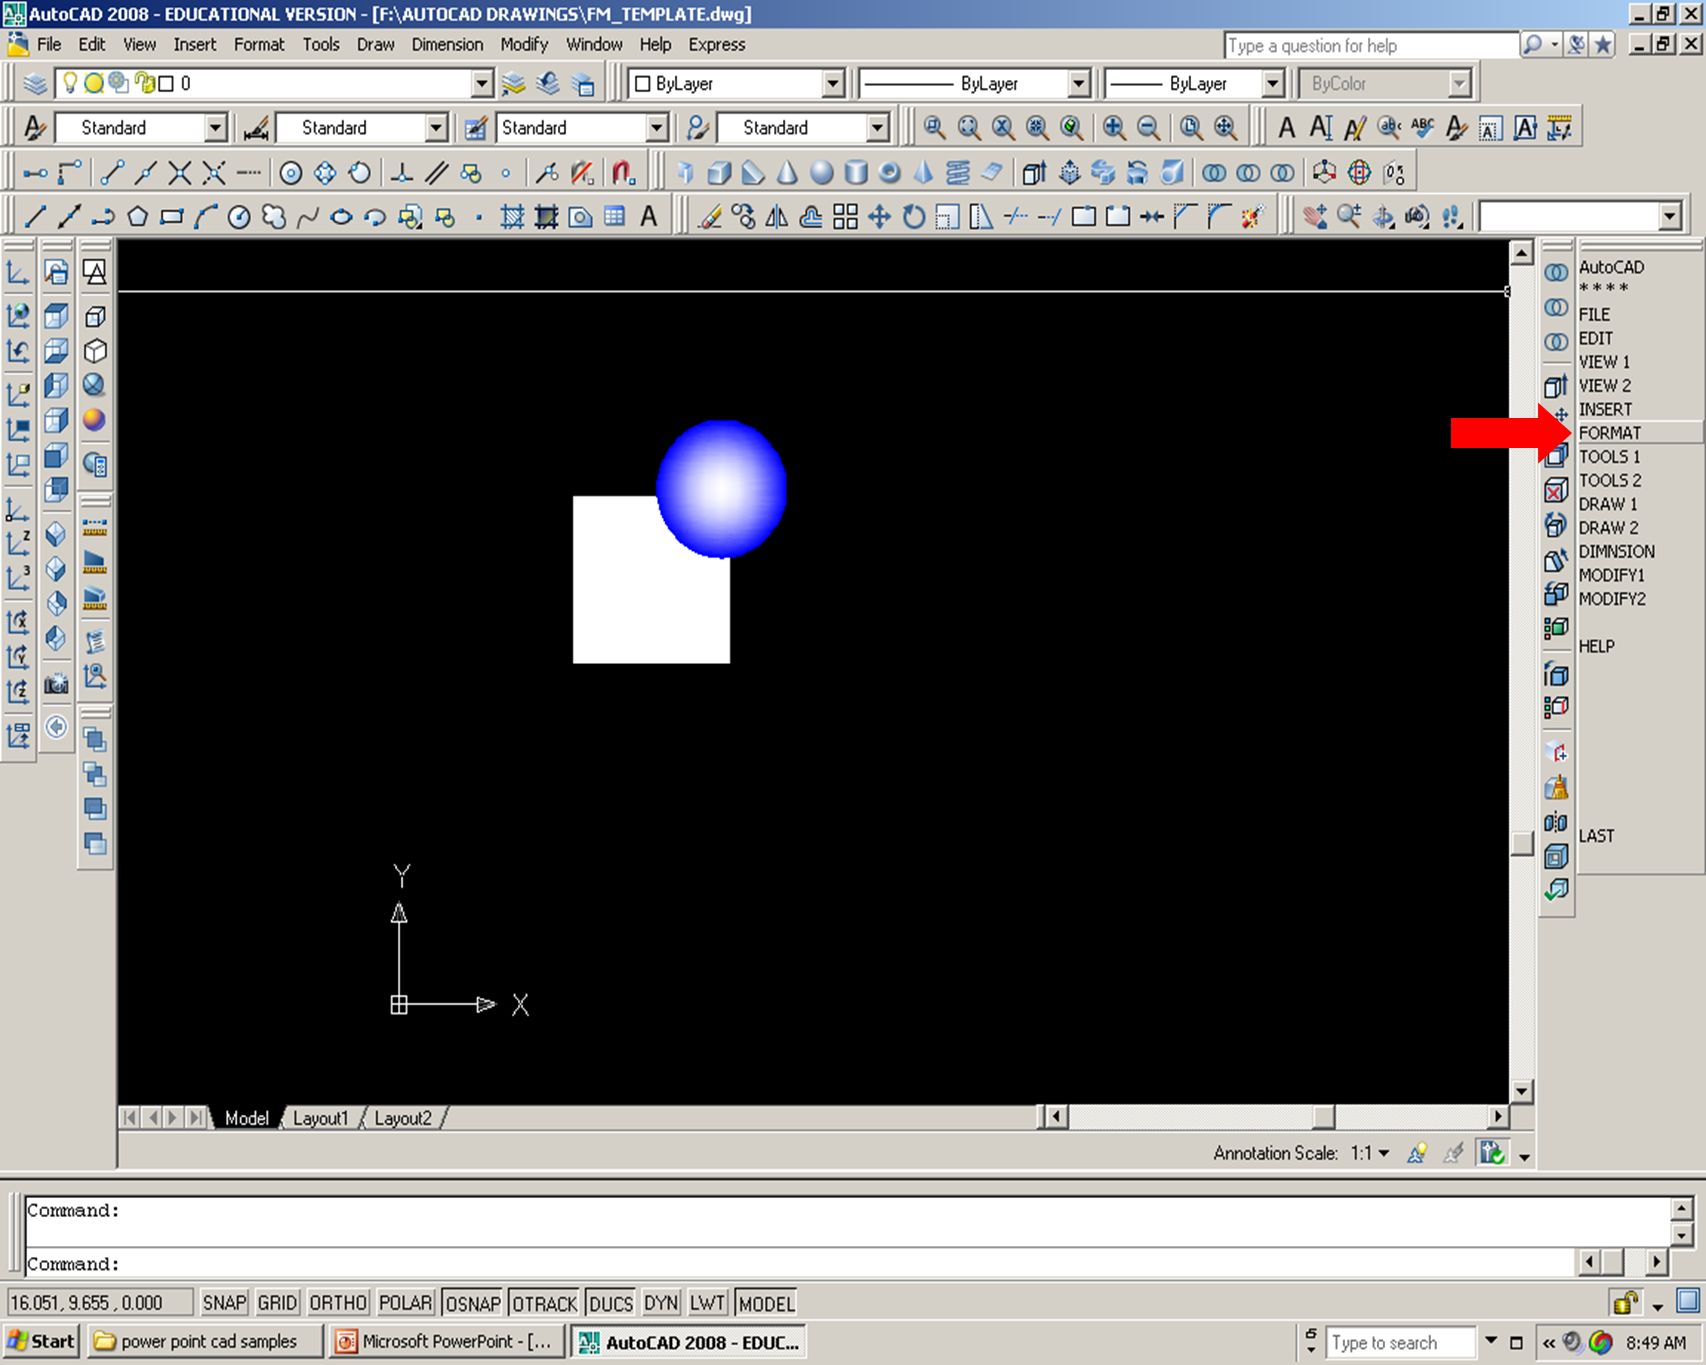This screenshot has height=1365, width=1706.
Task: Toggle OSNAP in status bar
Action: [x=473, y=1303]
